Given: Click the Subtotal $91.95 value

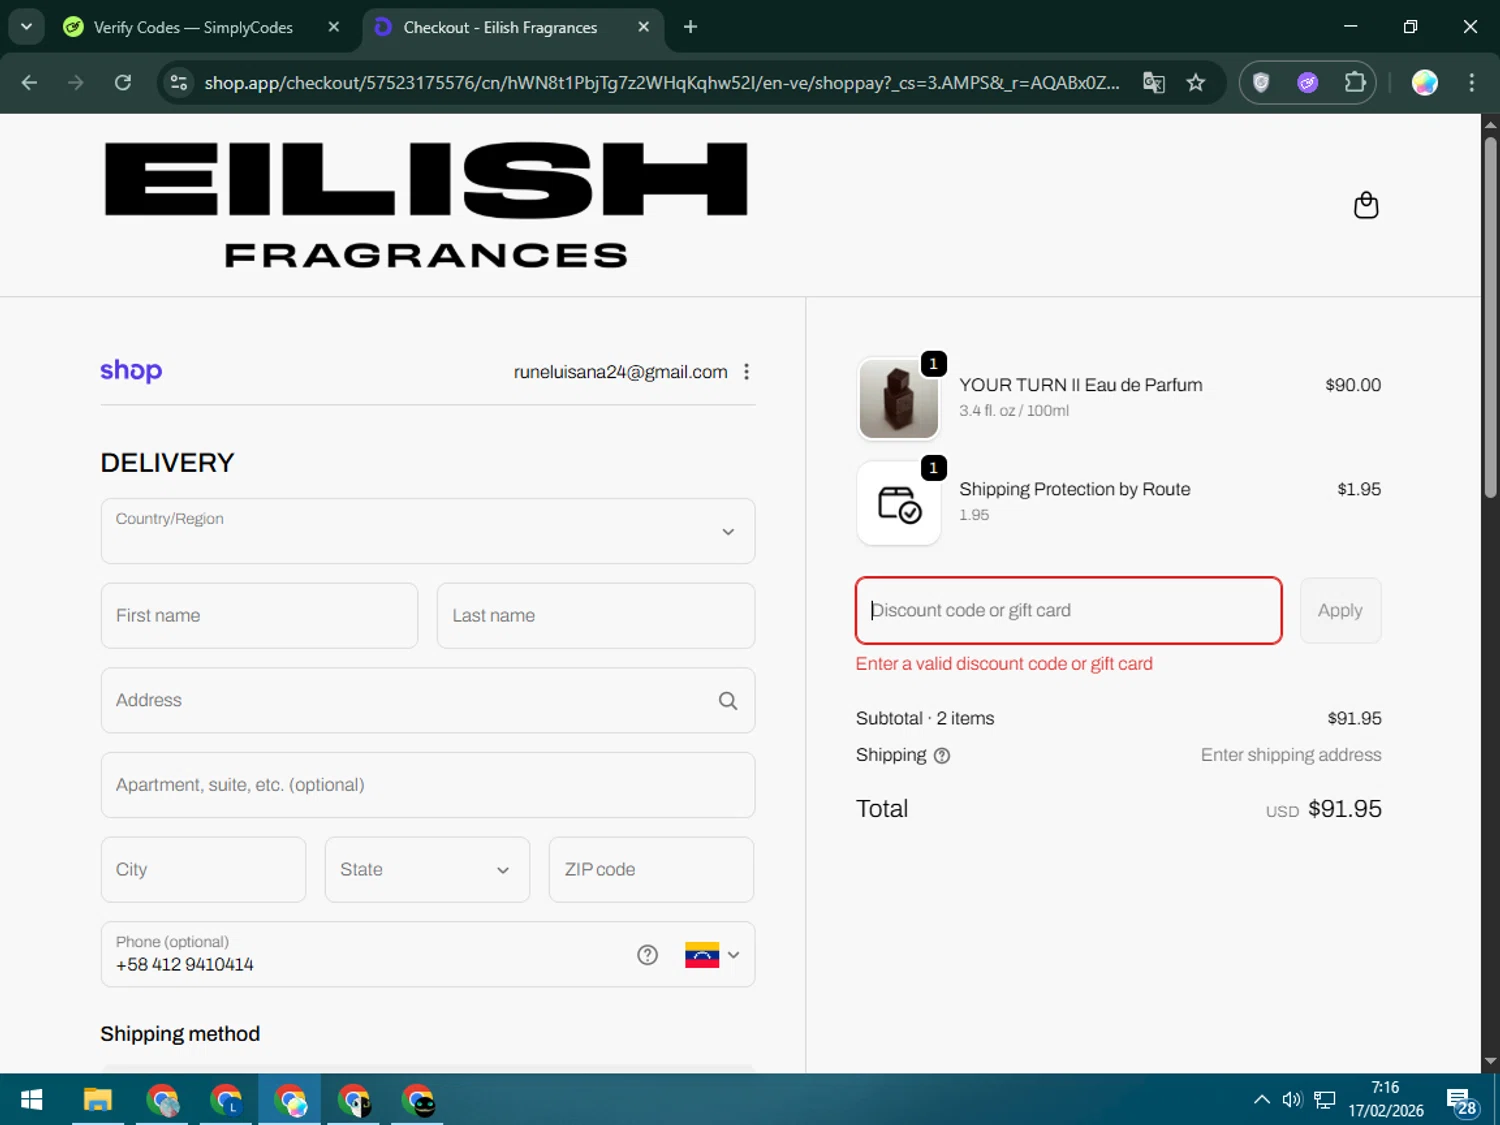Looking at the screenshot, I should (x=1354, y=719).
